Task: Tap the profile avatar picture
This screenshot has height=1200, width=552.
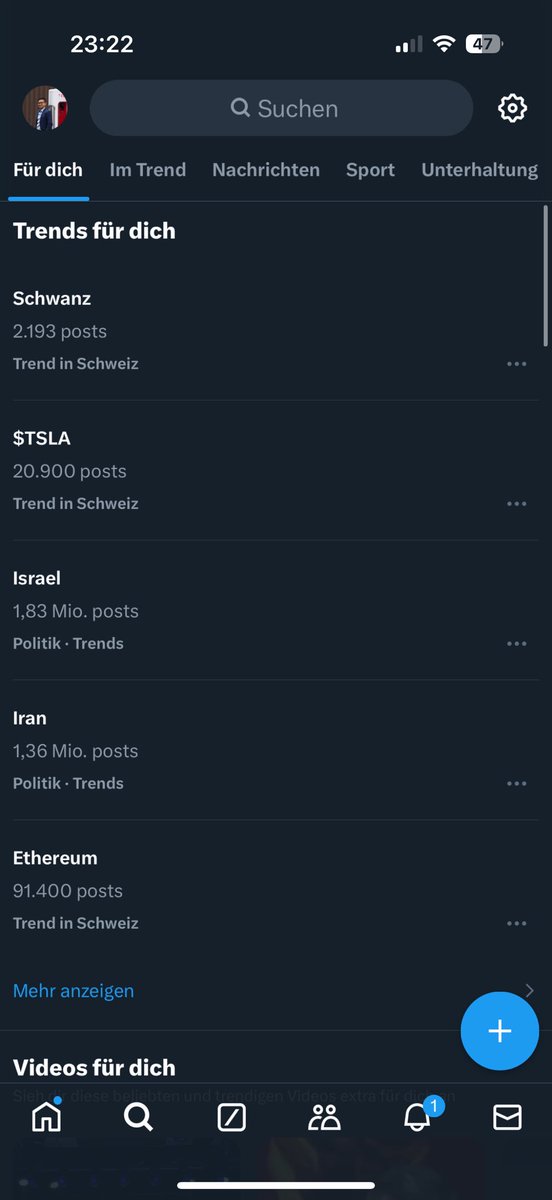Action: click(x=45, y=108)
